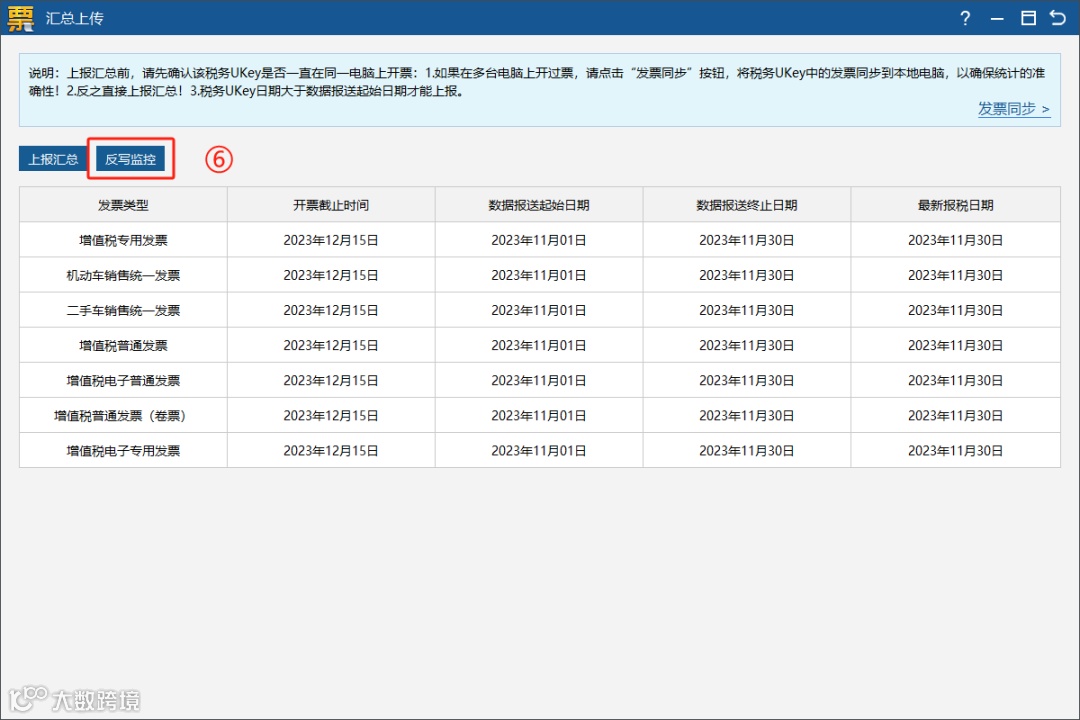Click the return arrow icon in title bar
Screen dimensions: 1080x720
click(1058, 18)
